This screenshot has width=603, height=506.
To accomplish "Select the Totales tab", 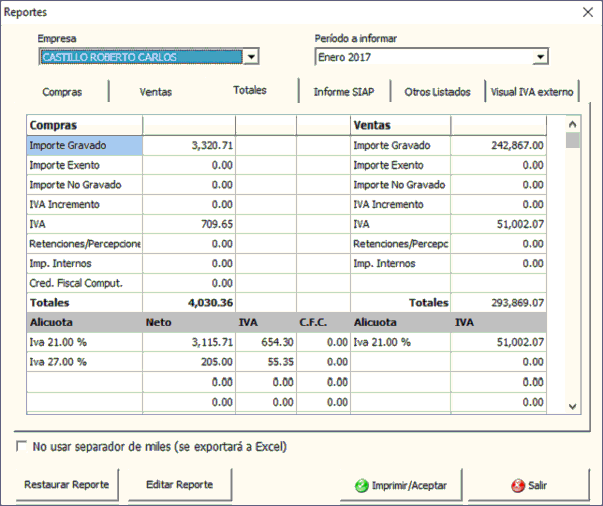I will coord(250,90).
